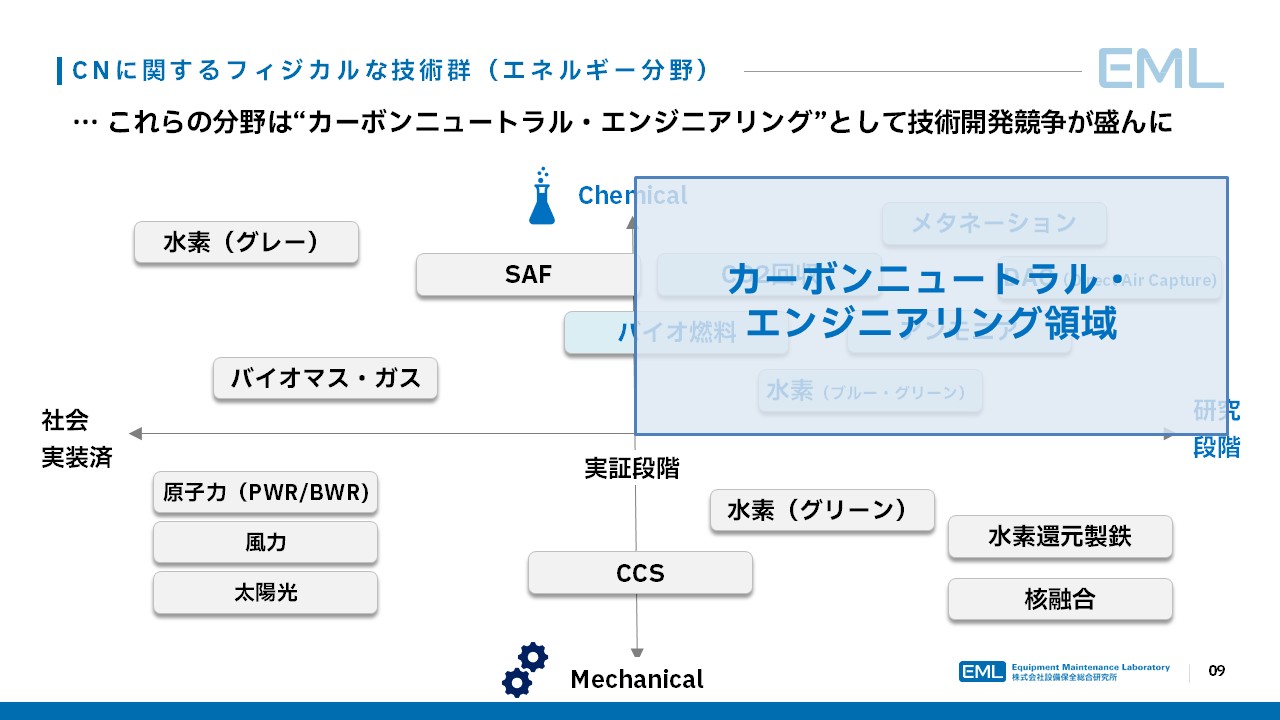
Task: Click the chemical flask icon
Action: tap(541, 197)
